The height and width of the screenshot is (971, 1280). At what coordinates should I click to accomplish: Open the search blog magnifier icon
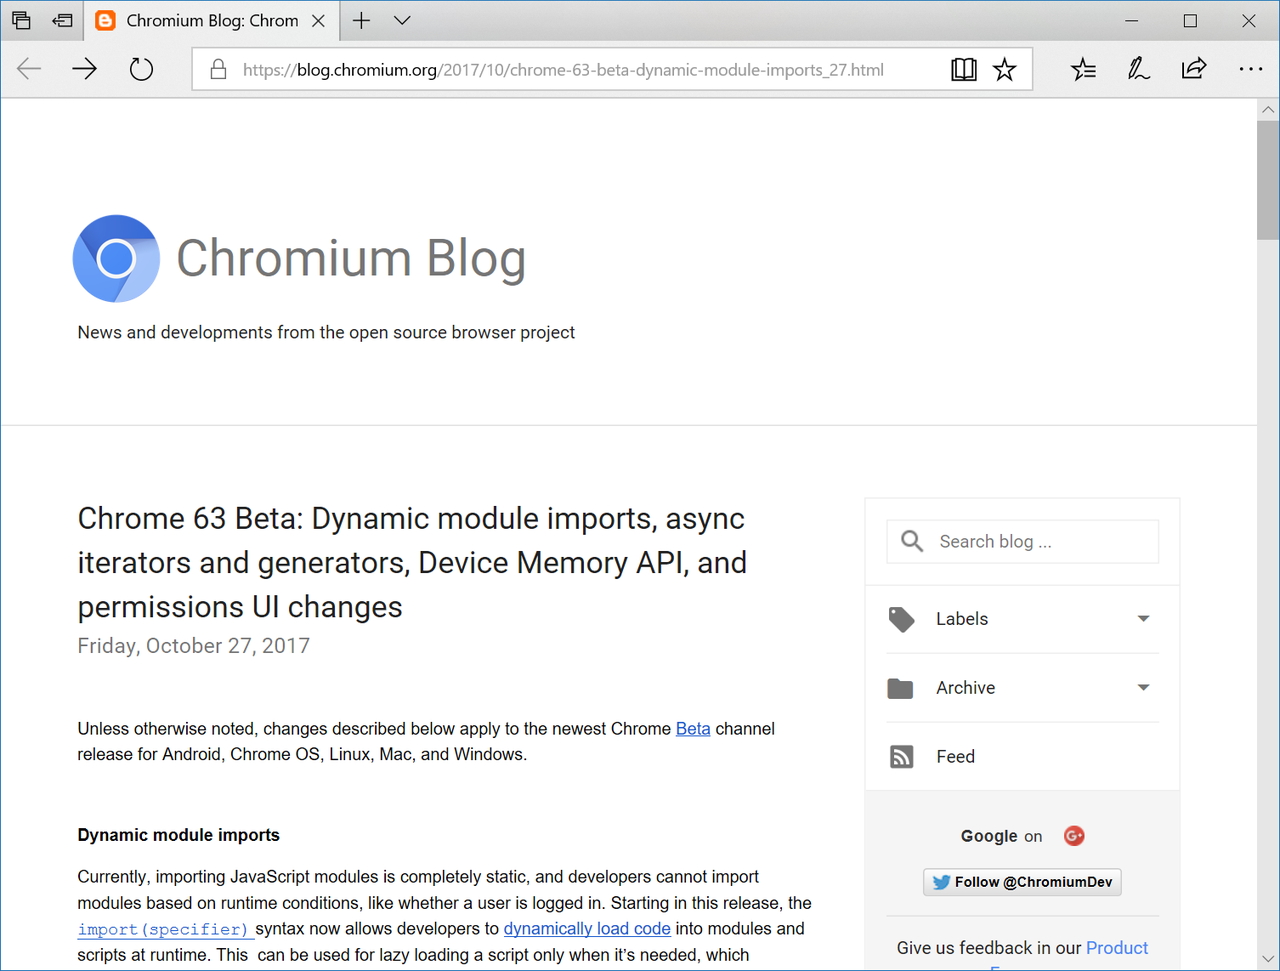[x=911, y=540]
